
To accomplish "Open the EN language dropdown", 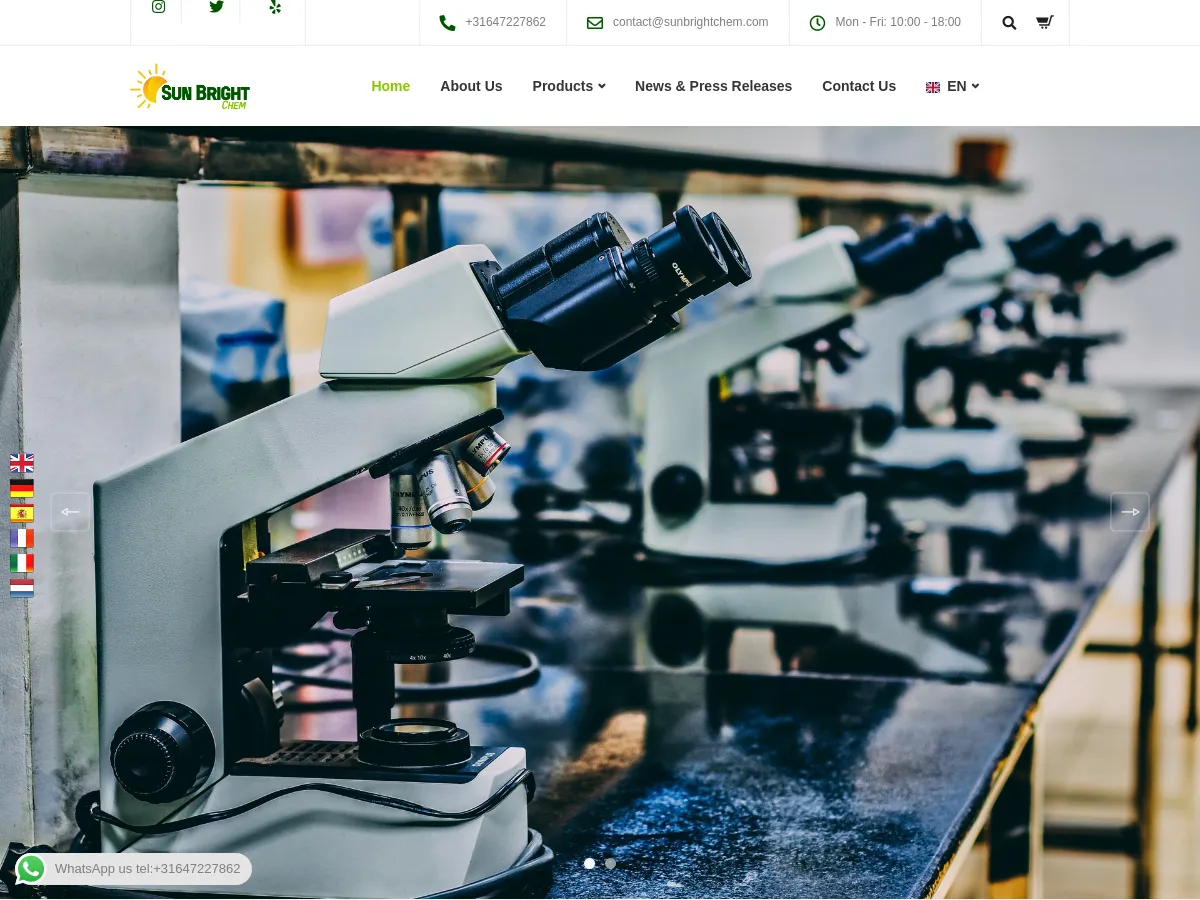I will click(951, 86).
